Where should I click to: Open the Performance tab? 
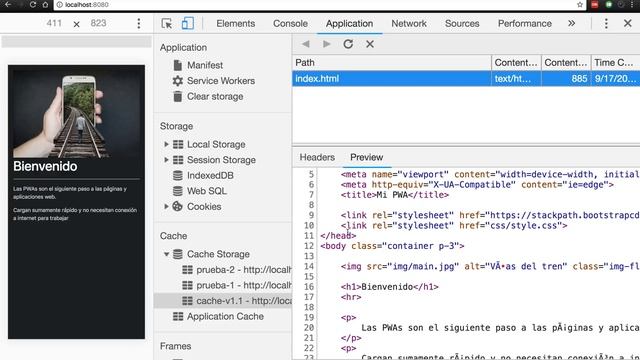click(x=524, y=24)
